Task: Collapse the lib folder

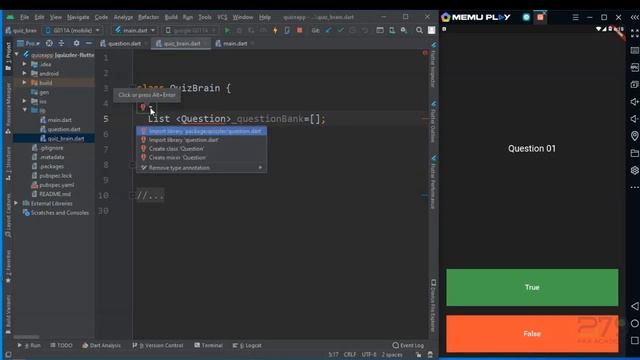Action: click(24, 110)
